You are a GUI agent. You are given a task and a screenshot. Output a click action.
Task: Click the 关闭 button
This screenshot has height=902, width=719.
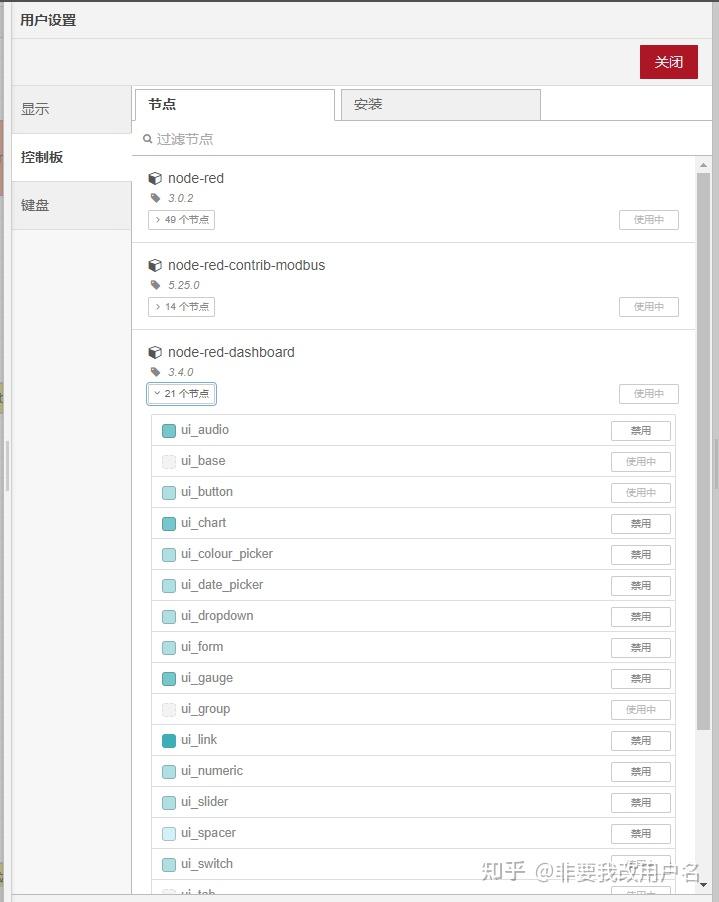click(668, 61)
